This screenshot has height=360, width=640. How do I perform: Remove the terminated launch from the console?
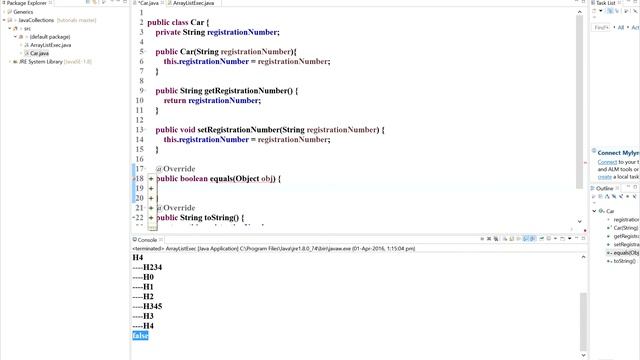click(x=489, y=239)
